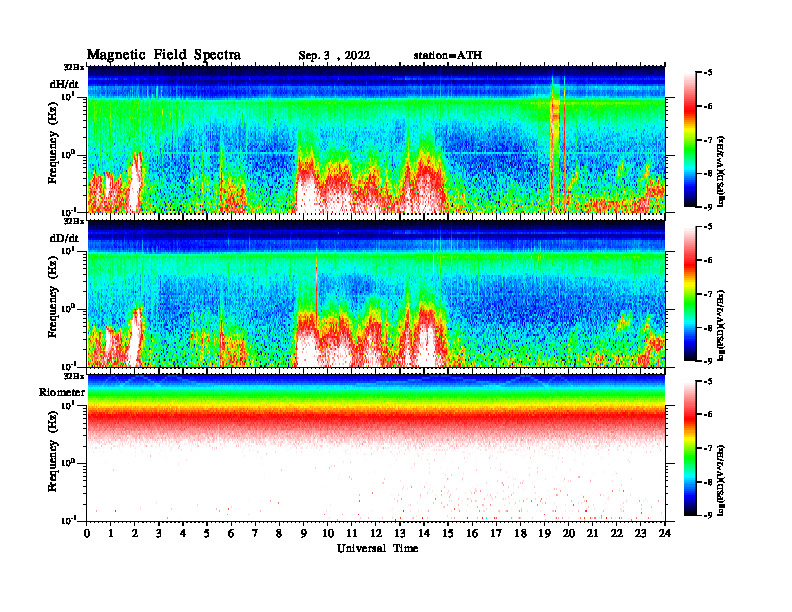Click the "station=ATH" label
Viewport: 792px width, 612px height.
pos(448,56)
